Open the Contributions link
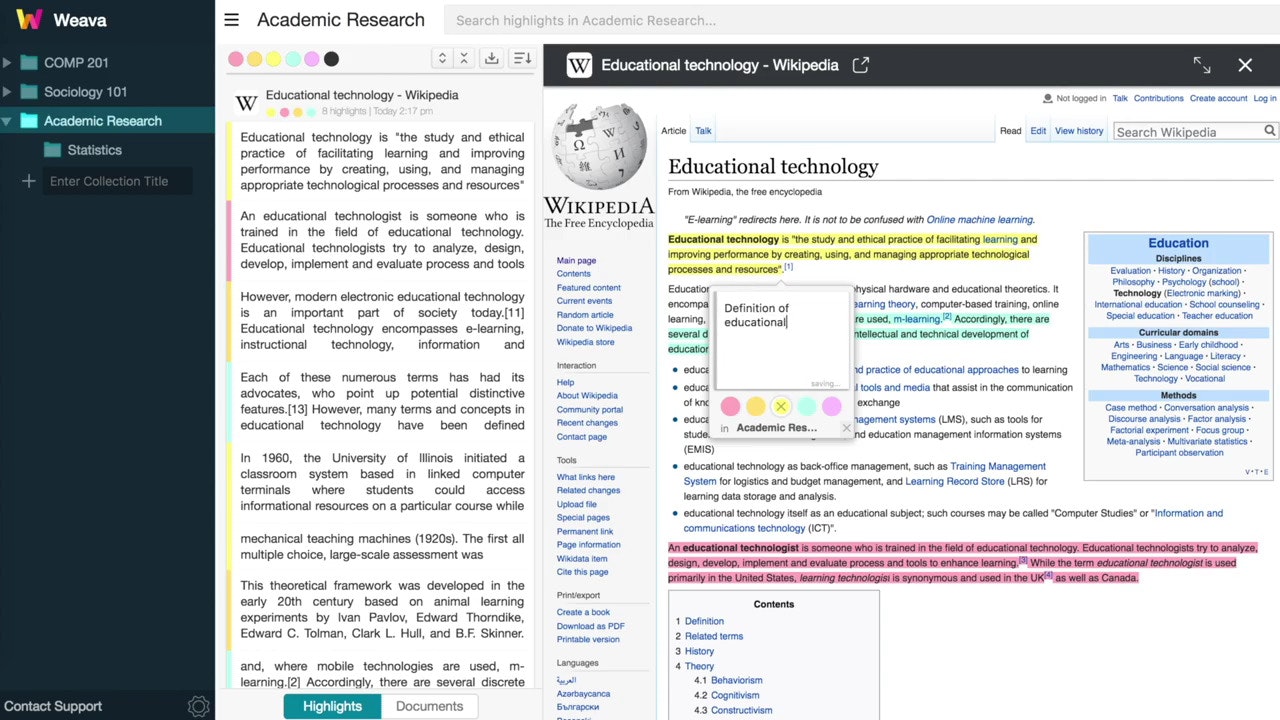Screen dimensions: 1280x720 pos(1158,98)
